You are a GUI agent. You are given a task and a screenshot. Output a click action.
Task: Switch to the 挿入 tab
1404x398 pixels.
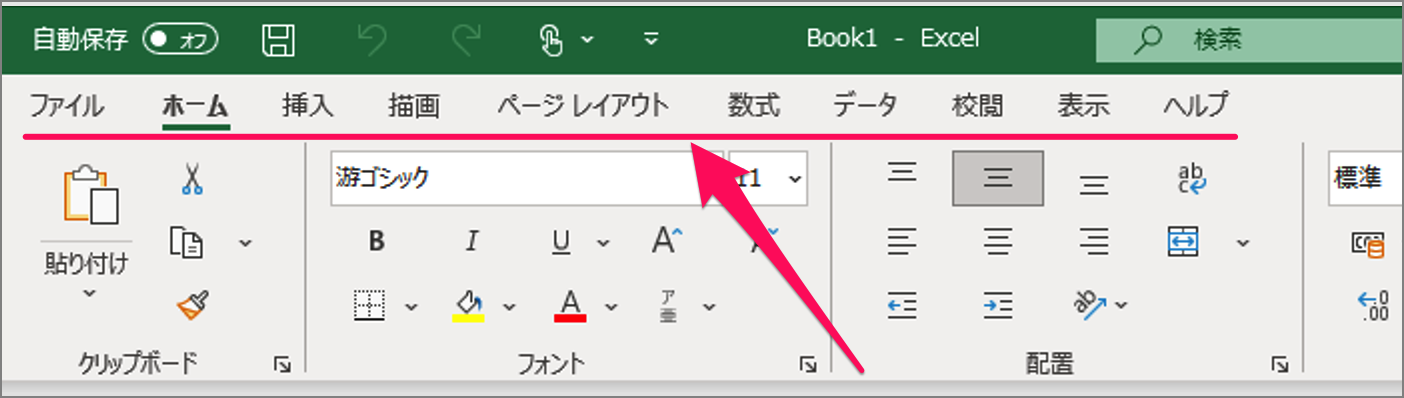(x=308, y=105)
